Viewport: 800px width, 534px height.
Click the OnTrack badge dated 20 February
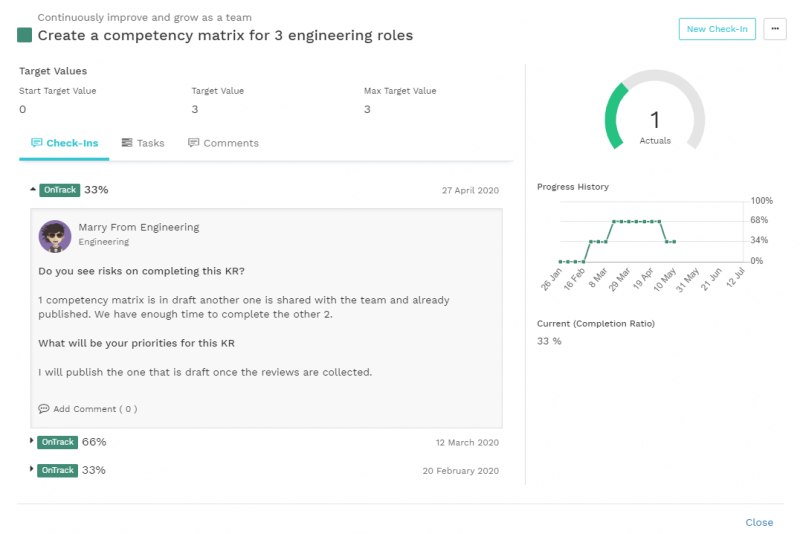[x=58, y=470]
